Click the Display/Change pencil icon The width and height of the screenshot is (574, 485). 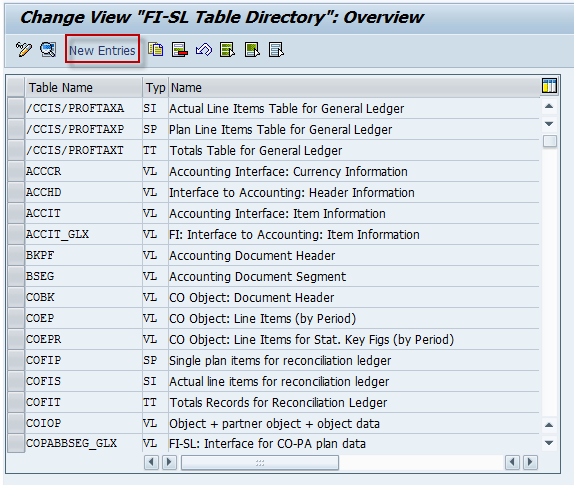click(24, 50)
